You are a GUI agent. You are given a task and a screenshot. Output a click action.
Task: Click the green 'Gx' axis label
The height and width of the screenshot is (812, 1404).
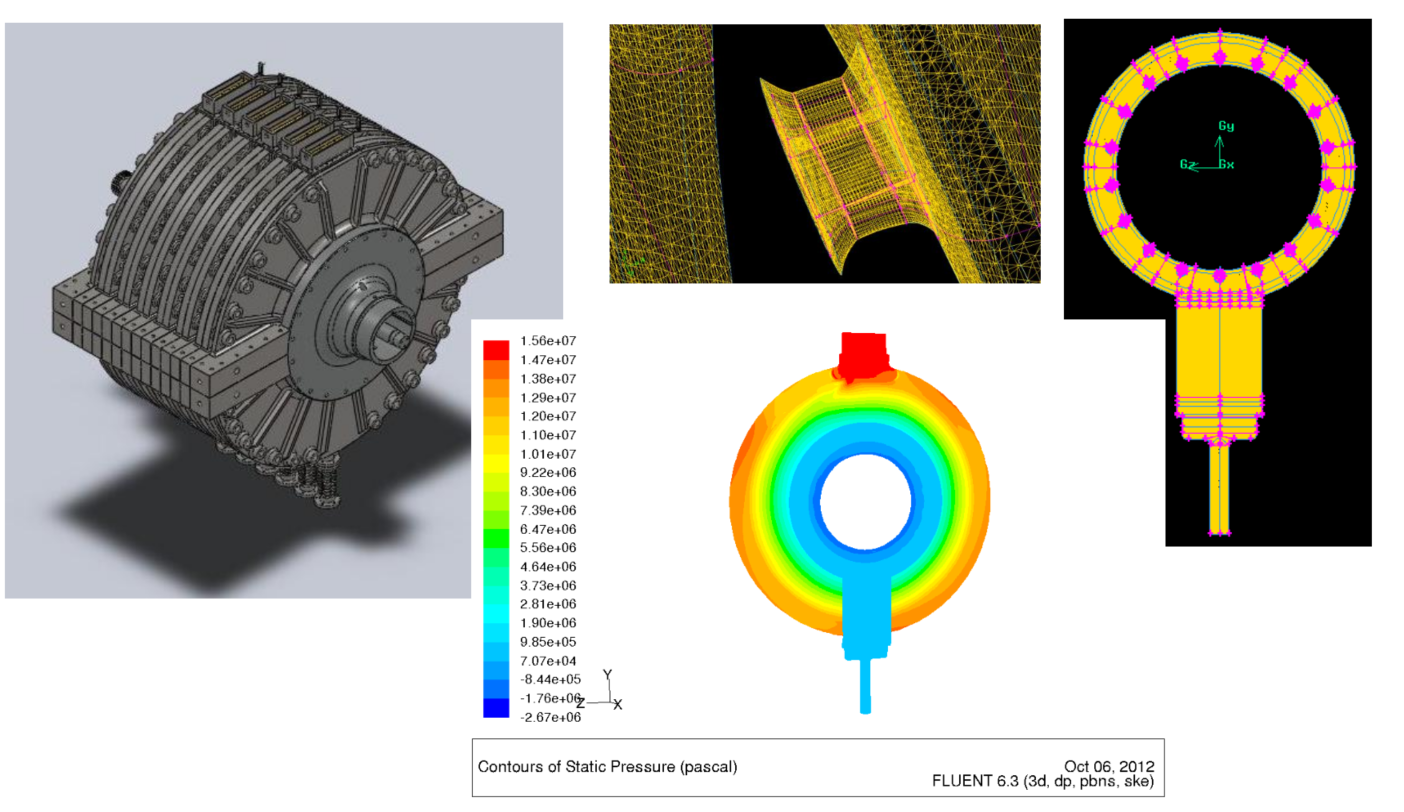click(1226, 164)
